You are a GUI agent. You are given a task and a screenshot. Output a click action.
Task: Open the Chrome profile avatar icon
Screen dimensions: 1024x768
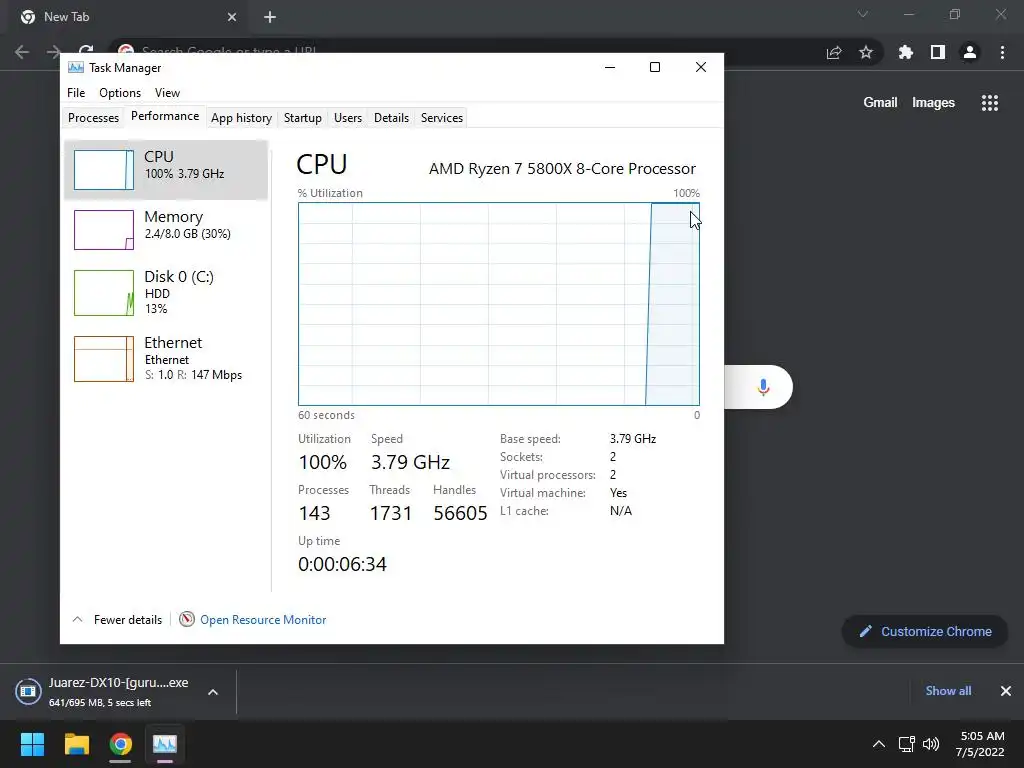970,52
